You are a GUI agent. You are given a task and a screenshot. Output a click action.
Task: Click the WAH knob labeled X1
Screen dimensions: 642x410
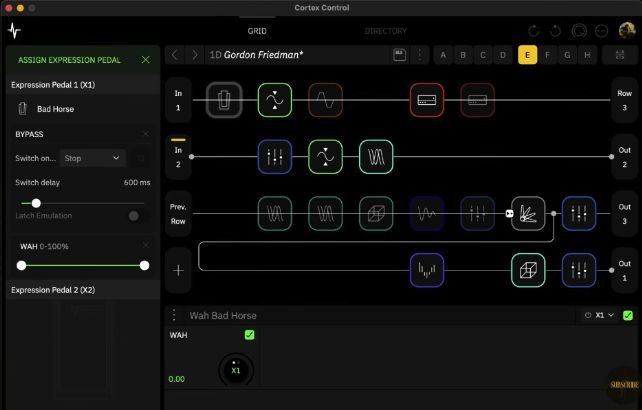tap(235, 369)
